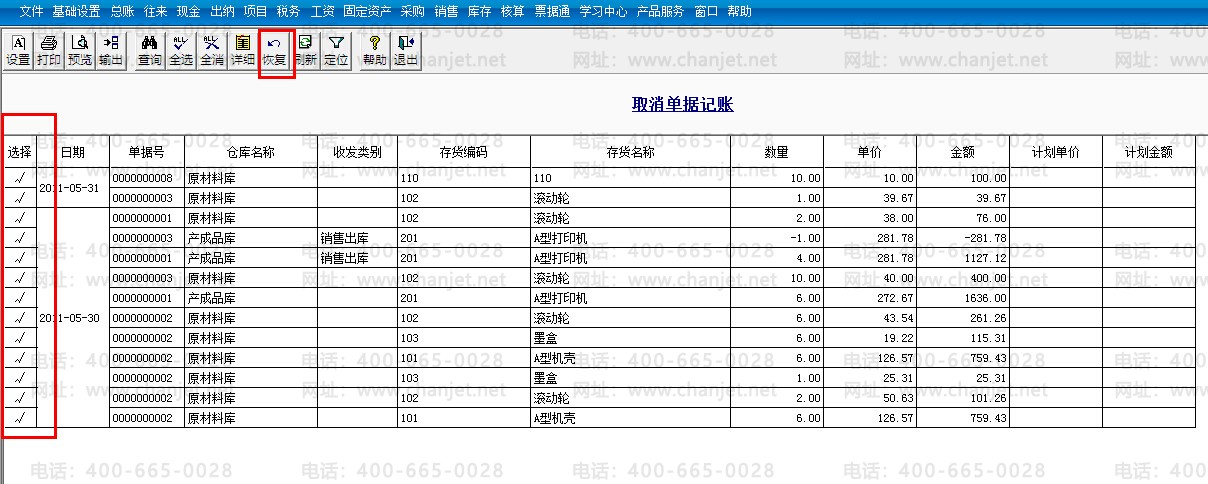Image resolution: width=1208 pixels, height=484 pixels.
Task: Click the 恢复 restore icon
Action: (275, 50)
